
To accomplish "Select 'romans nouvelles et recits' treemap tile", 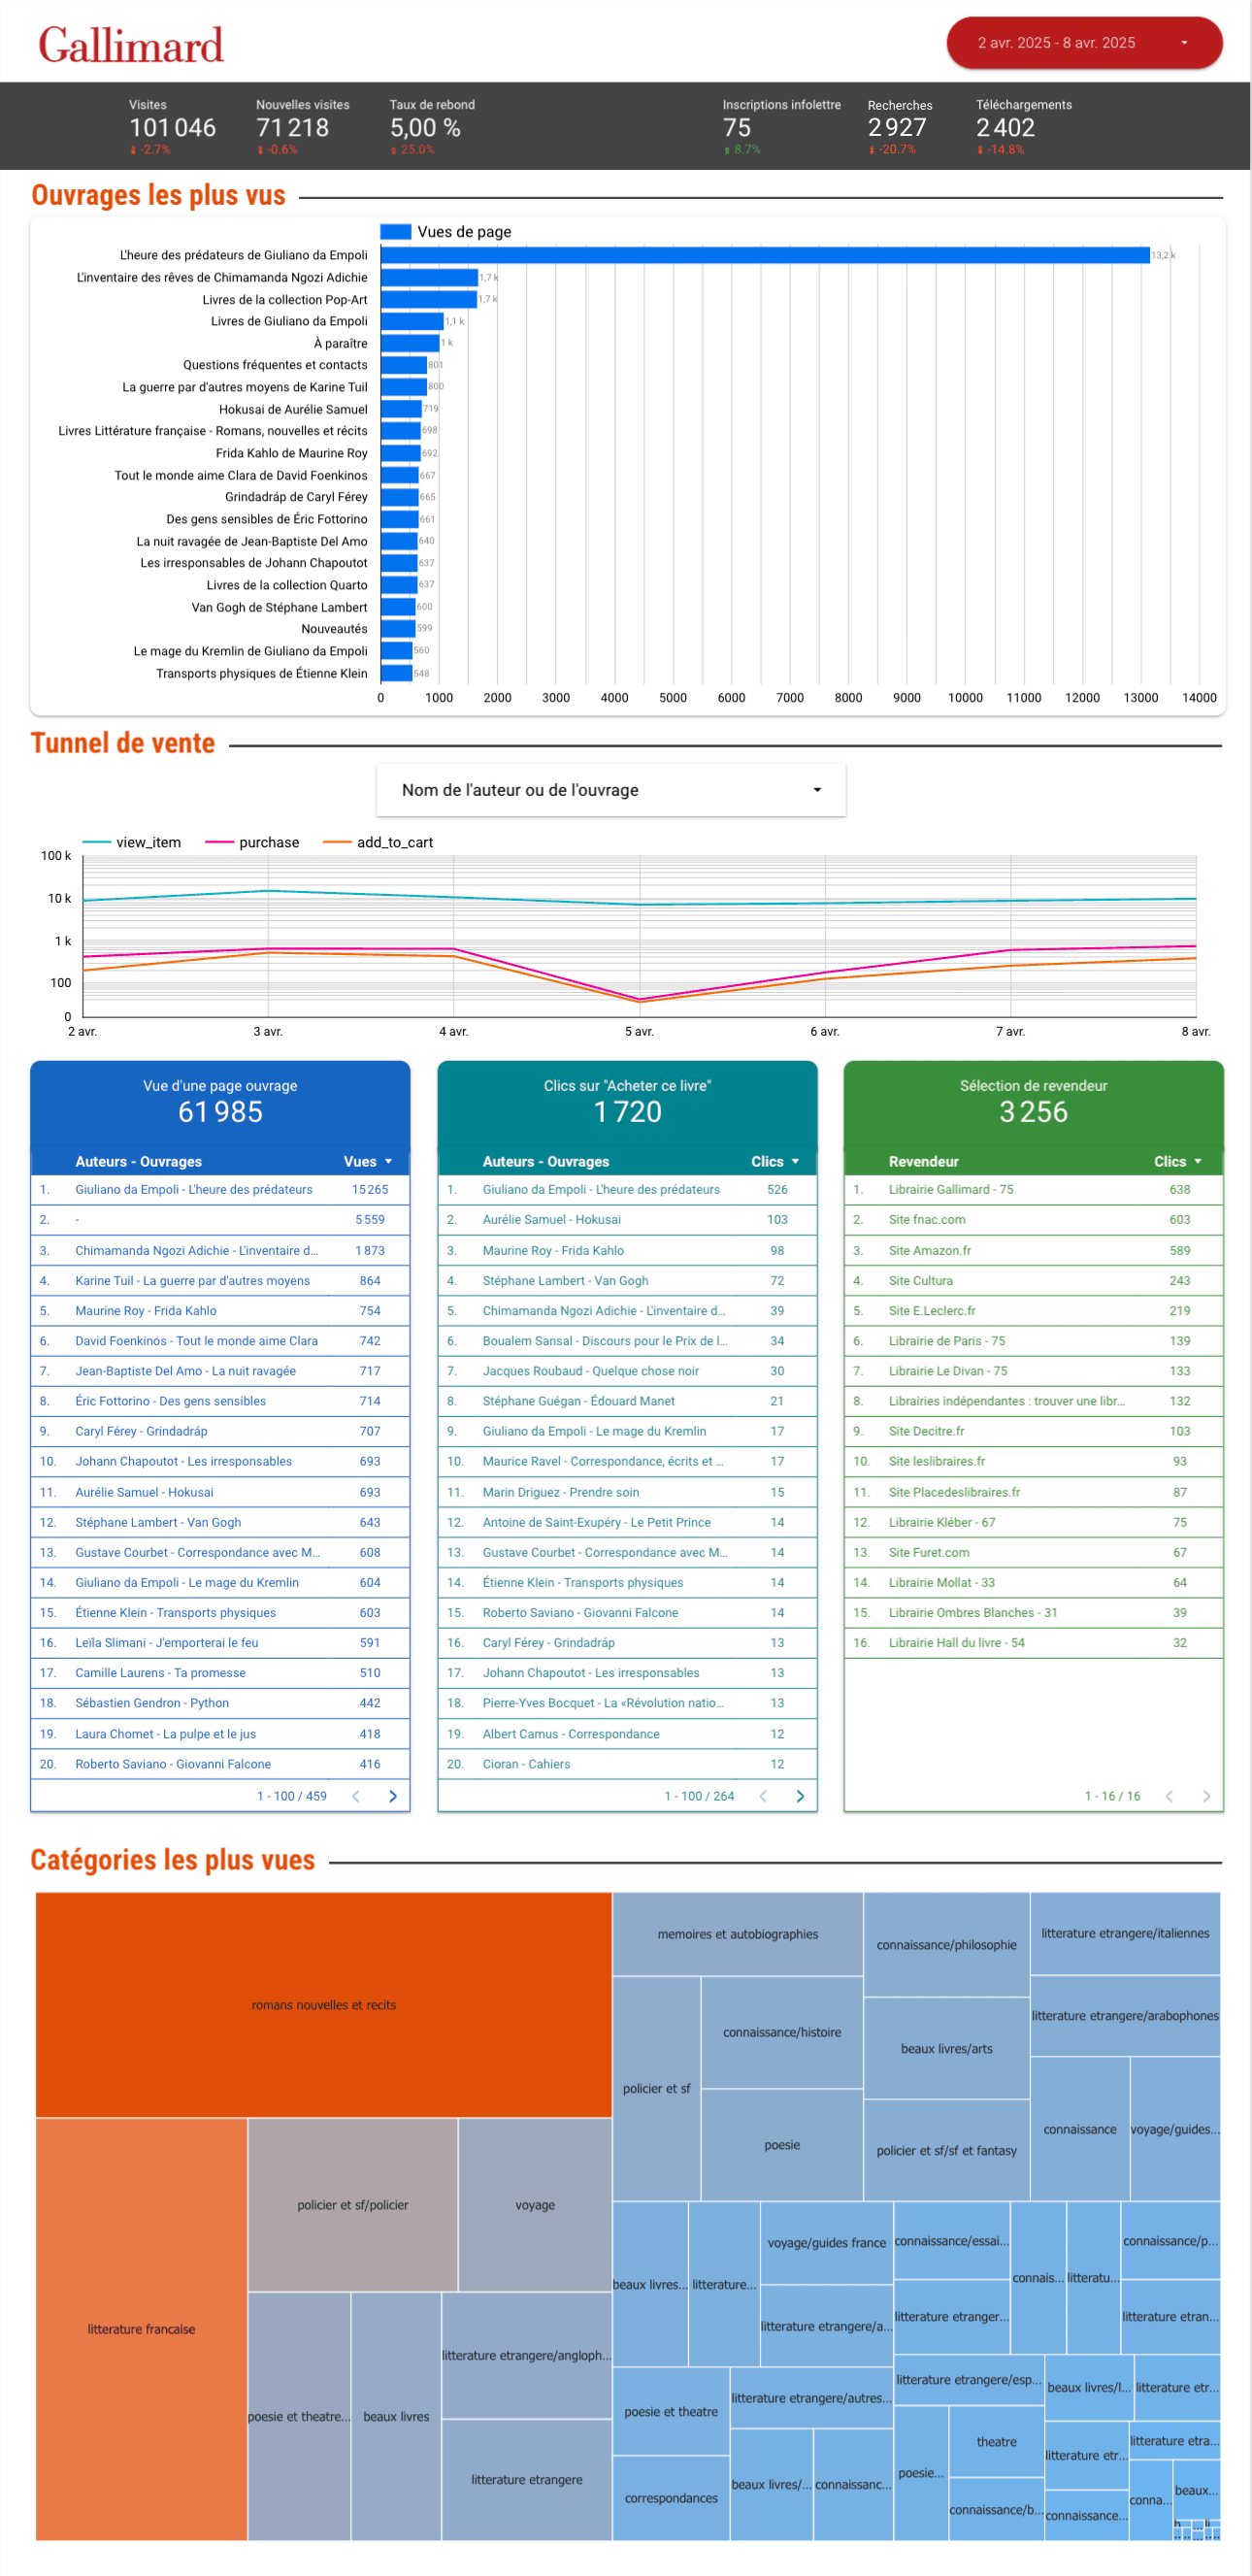I will (324, 2004).
